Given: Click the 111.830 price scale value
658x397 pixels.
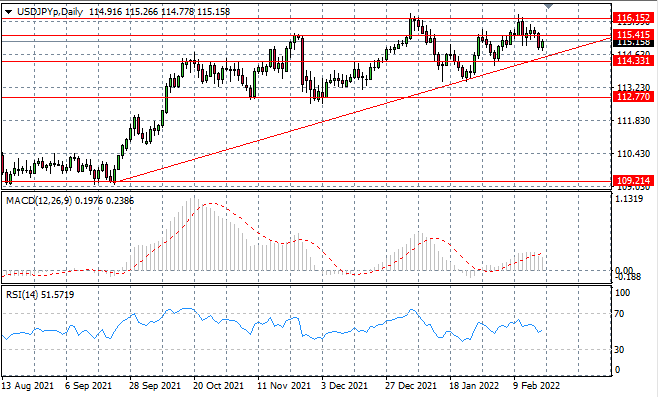Looking at the screenshot, I should pyautogui.click(x=634, y=121).
